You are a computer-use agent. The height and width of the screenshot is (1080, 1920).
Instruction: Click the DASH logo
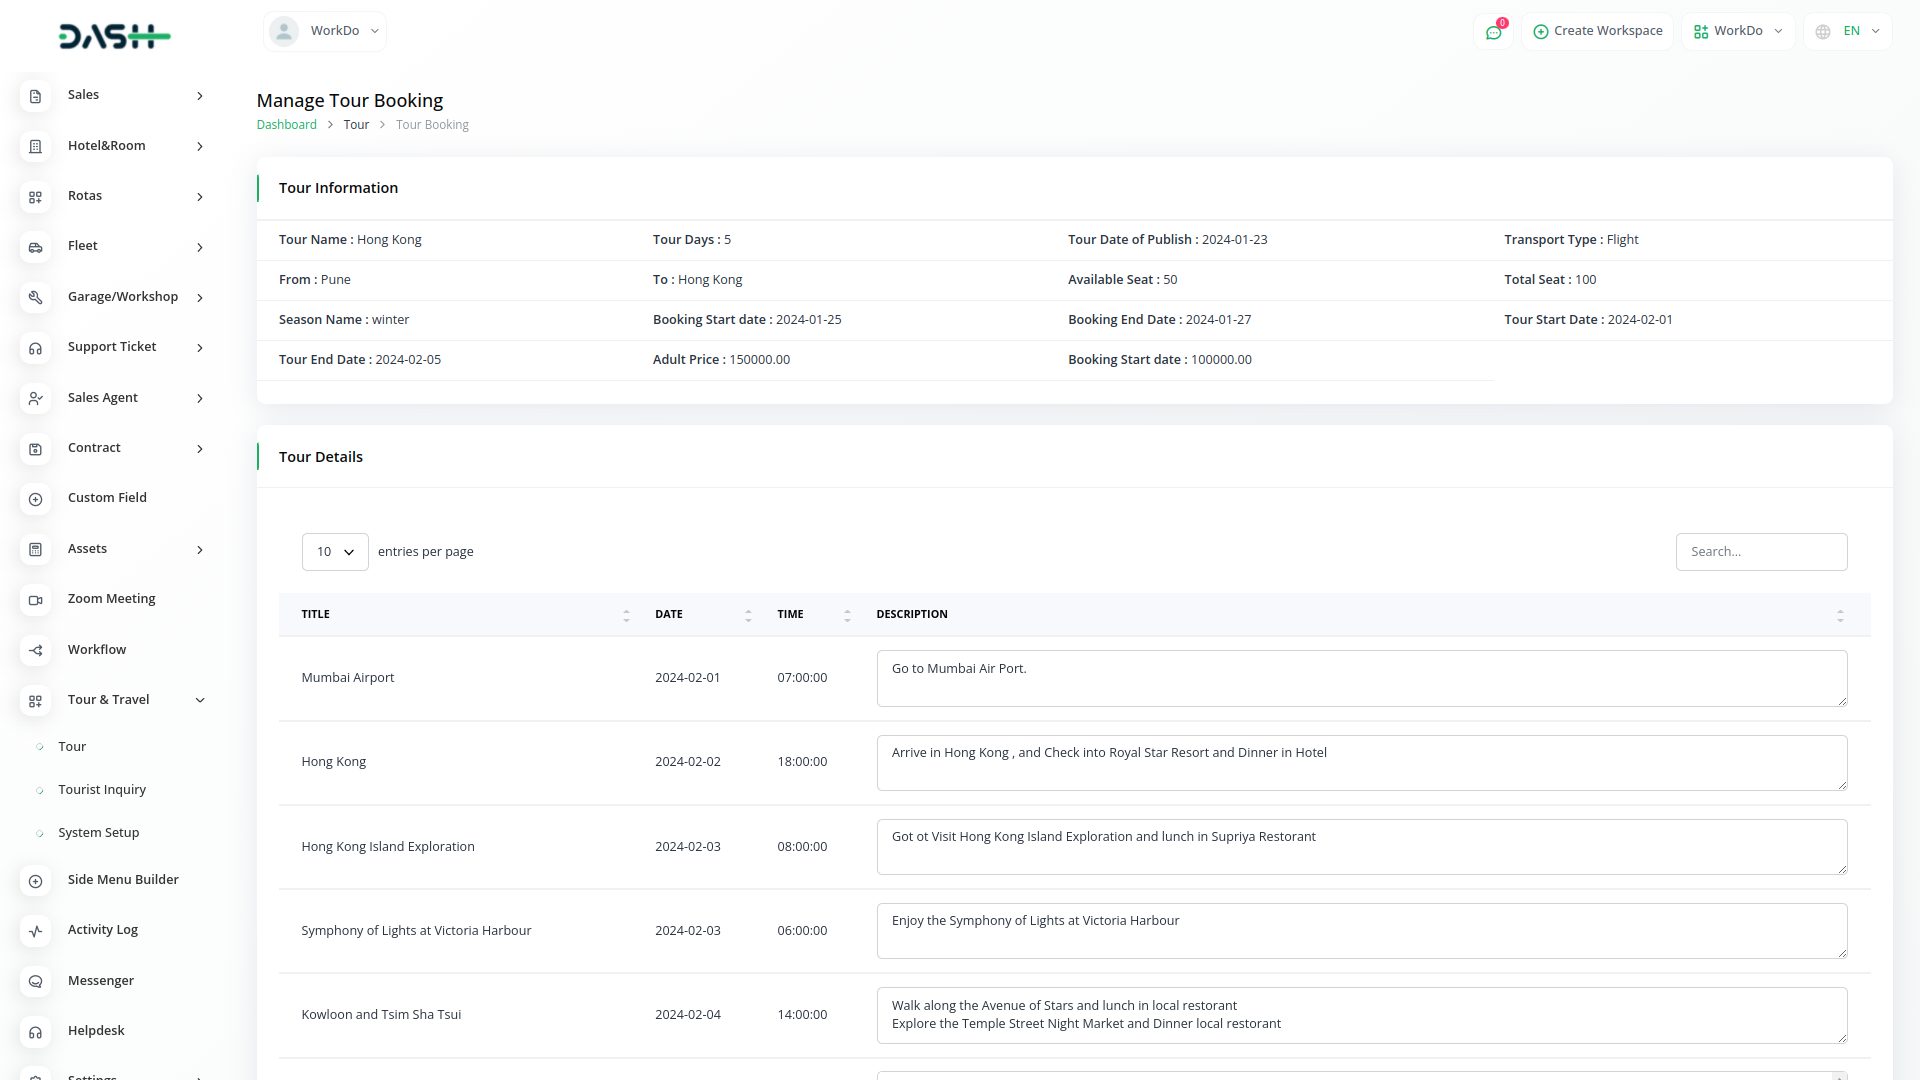pyautogui.click(x=114, y=37)
